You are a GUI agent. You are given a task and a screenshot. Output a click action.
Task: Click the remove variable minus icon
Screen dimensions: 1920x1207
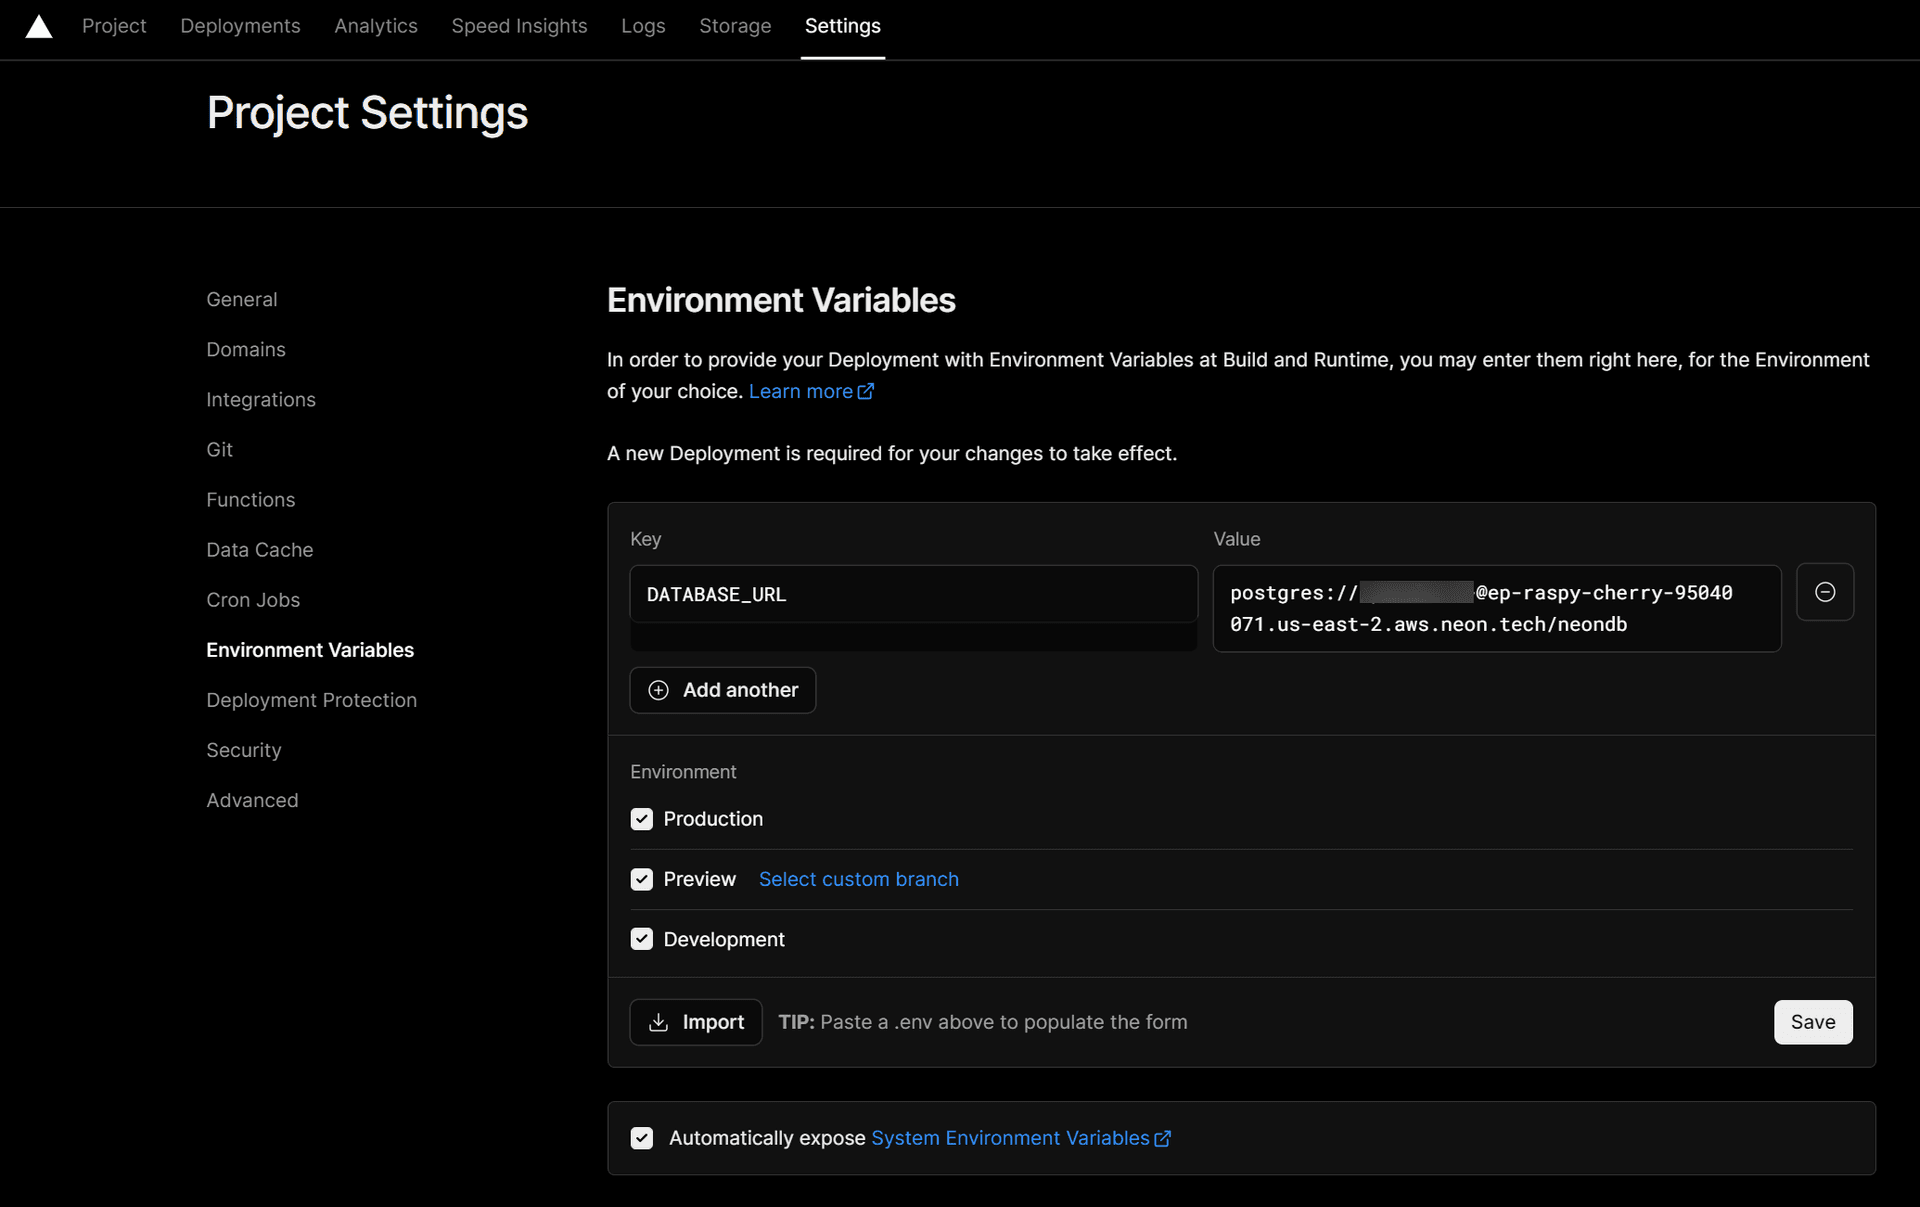pyautogui.click(x=1824, y=591)
